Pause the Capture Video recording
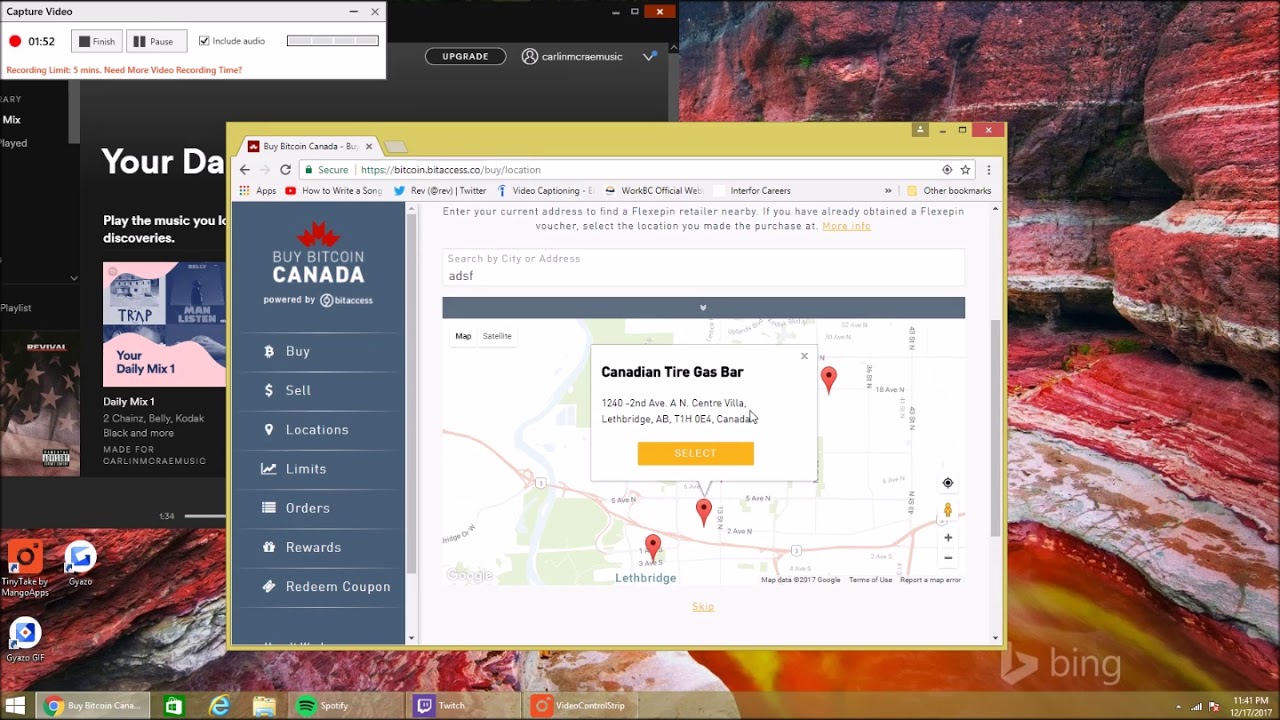Screen dimensions: 1280x720 pos(156,41)
